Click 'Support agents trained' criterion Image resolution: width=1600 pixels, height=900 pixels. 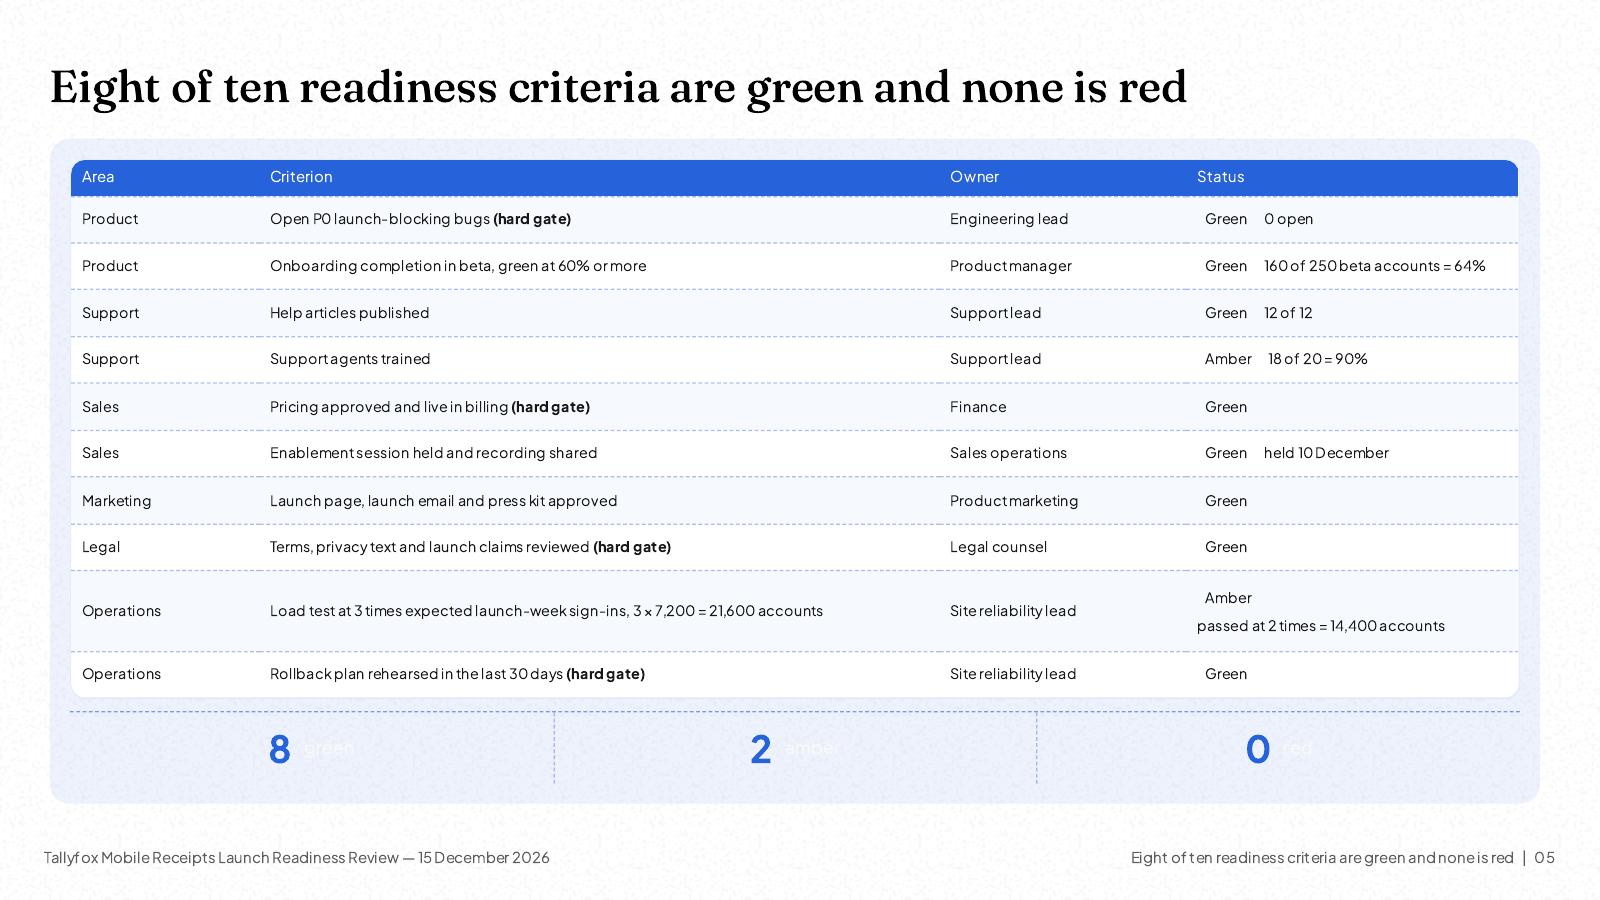(350, 359)
